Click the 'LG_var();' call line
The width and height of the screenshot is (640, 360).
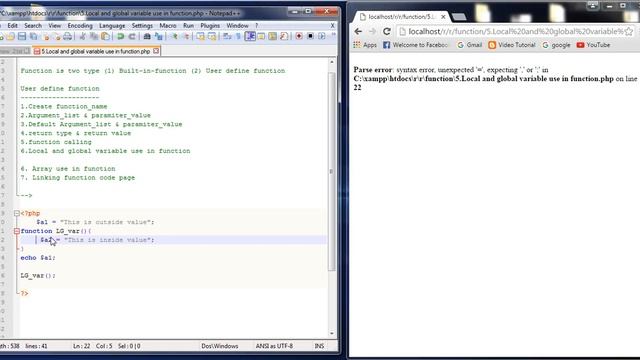[x=38, y=276]
